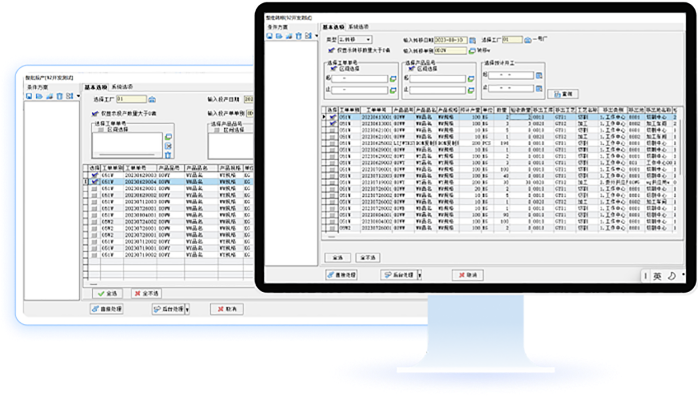Screen dimensions: 698x396
Task: Select the 基本选项 tab in left window
Action: pyautogui.click(x=96, y=87)
